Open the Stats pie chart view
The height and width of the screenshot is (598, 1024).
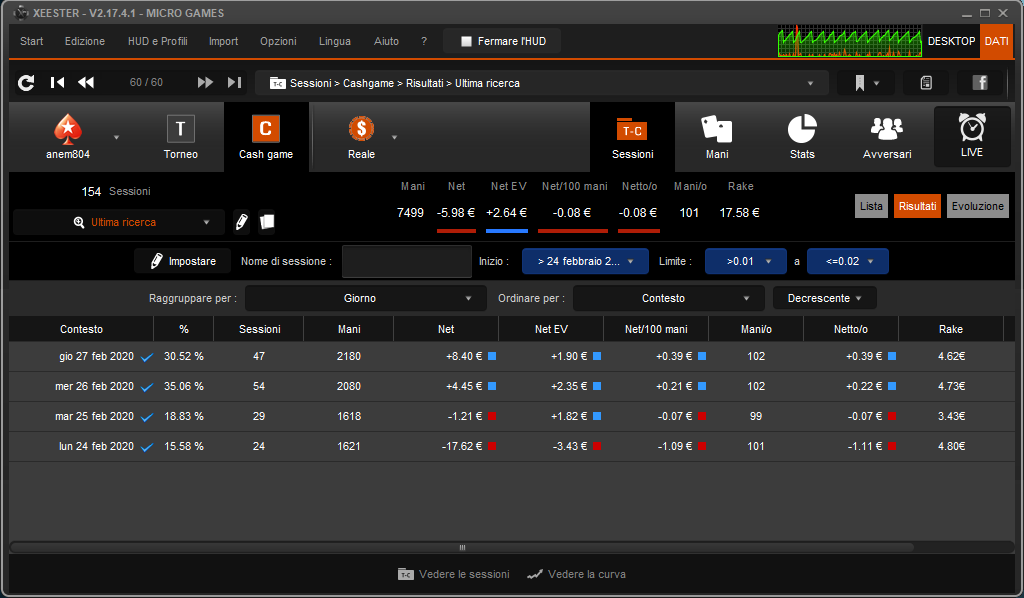point(802,137)
